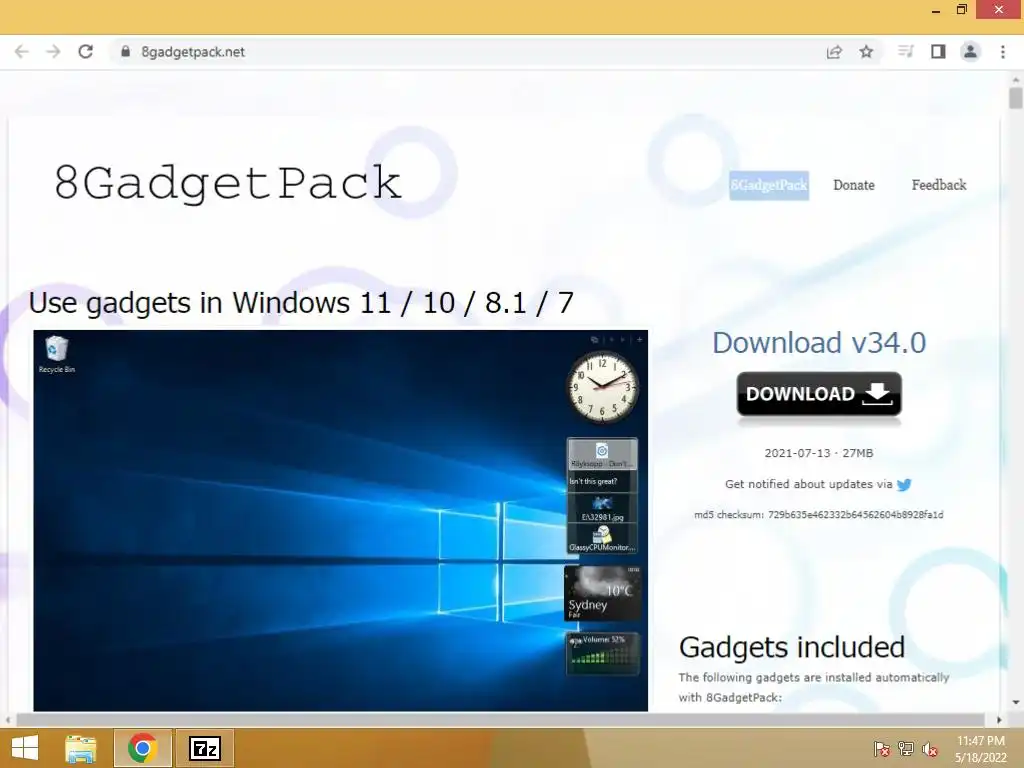
Task: Click the 11:47 PM taskbar clock
Action: 980,749
